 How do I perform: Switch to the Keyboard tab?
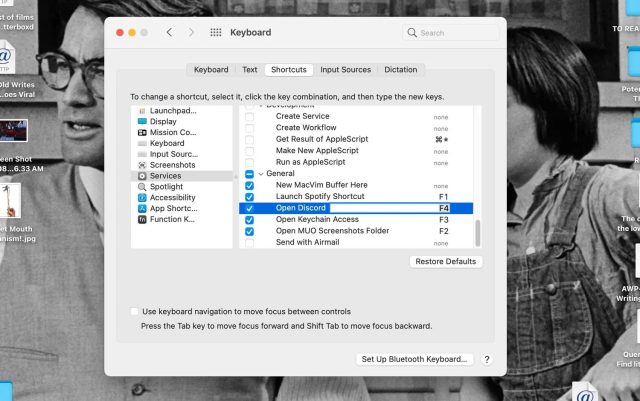click(211, 69)
